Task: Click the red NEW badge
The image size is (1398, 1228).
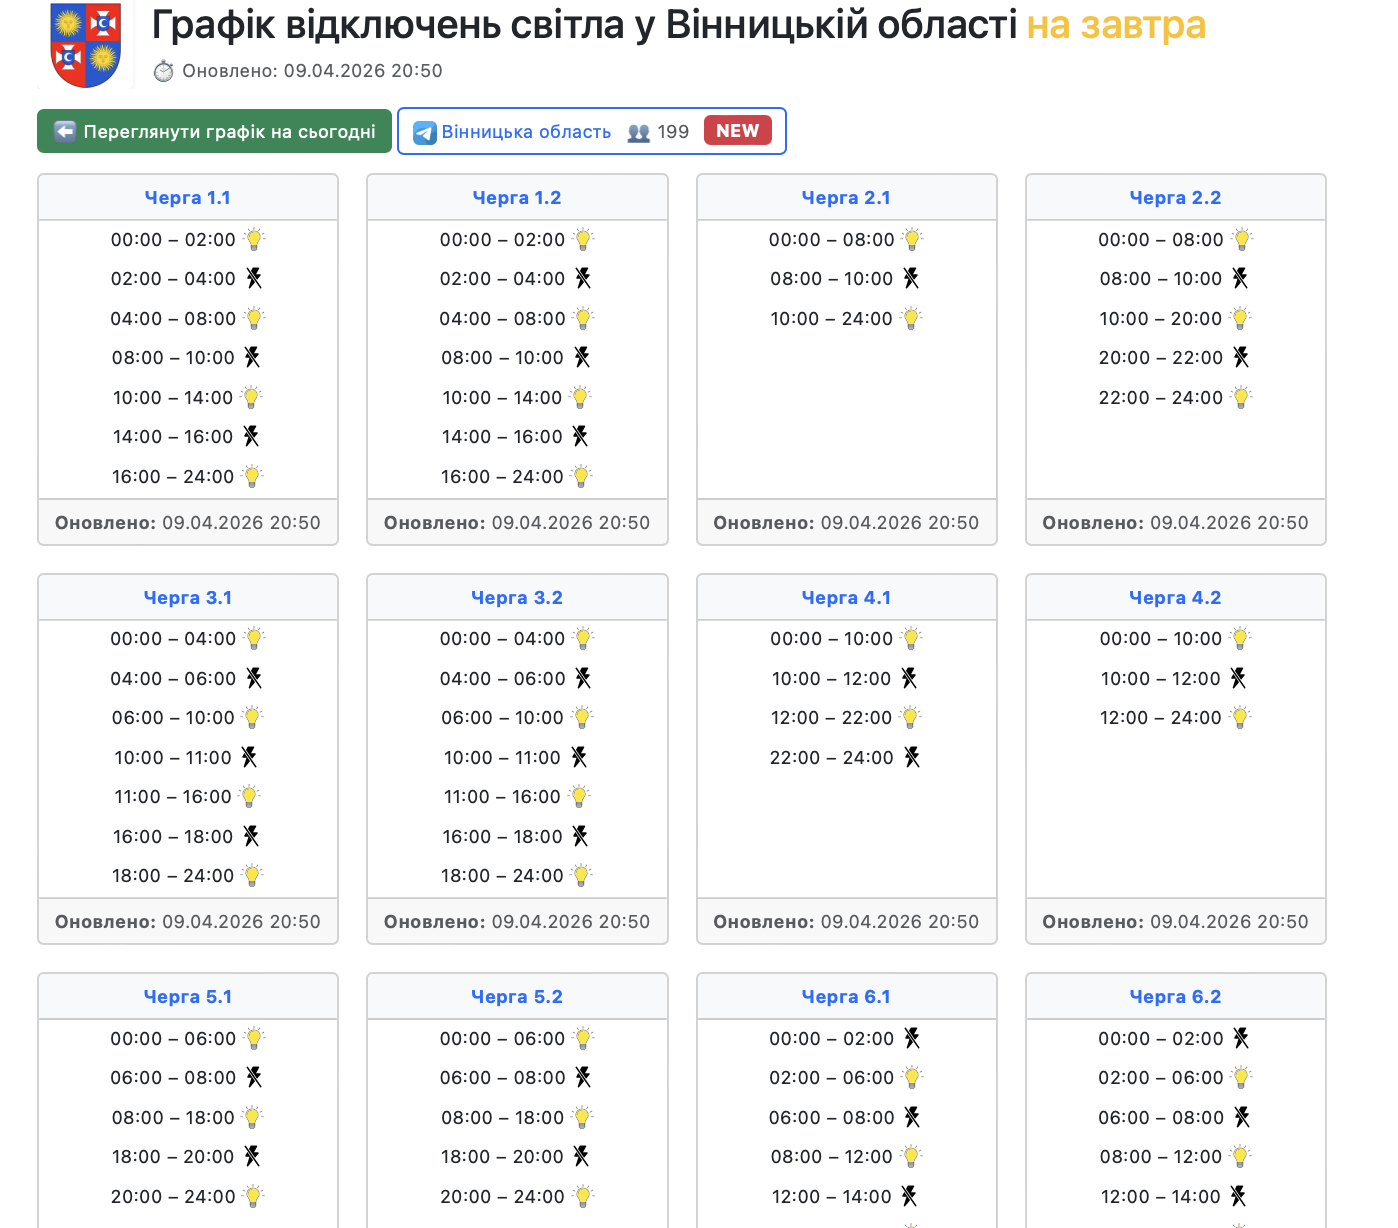Action: [x=737, y=131]
